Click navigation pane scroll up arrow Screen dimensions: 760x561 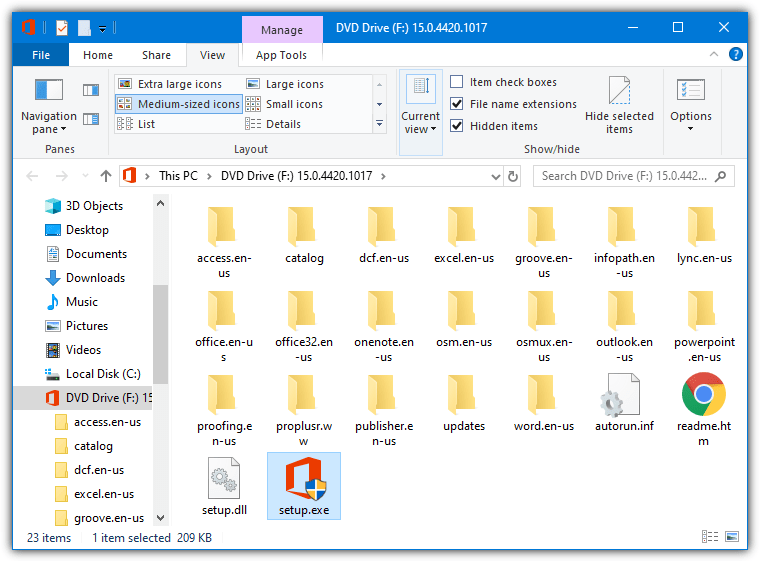160,203
